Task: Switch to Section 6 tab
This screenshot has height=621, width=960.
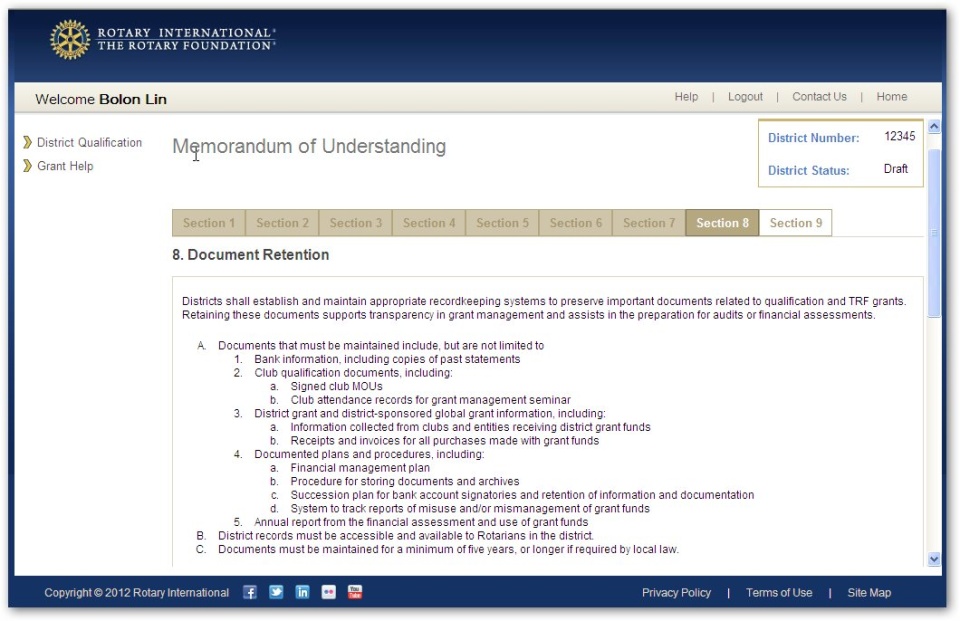Action: [576, 223]
